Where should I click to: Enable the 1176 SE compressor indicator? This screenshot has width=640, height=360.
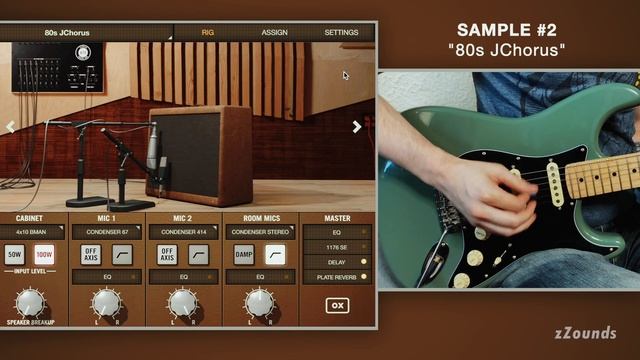[364, 247]
